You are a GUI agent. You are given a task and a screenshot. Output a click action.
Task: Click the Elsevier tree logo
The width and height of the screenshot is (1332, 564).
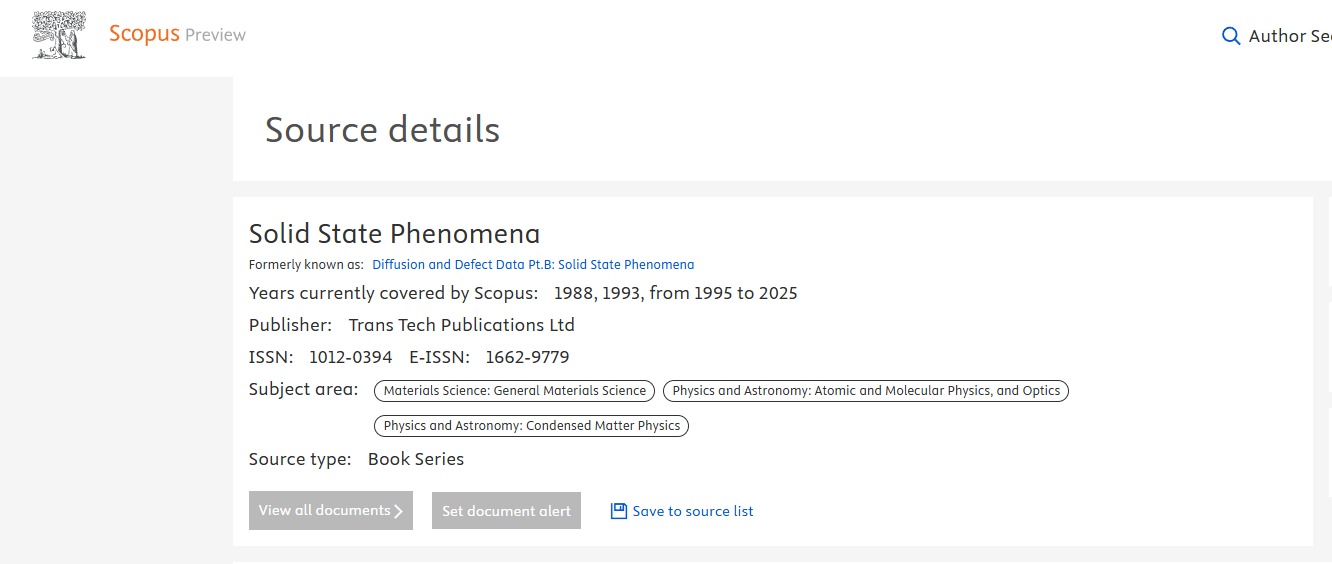pos(59,35)
